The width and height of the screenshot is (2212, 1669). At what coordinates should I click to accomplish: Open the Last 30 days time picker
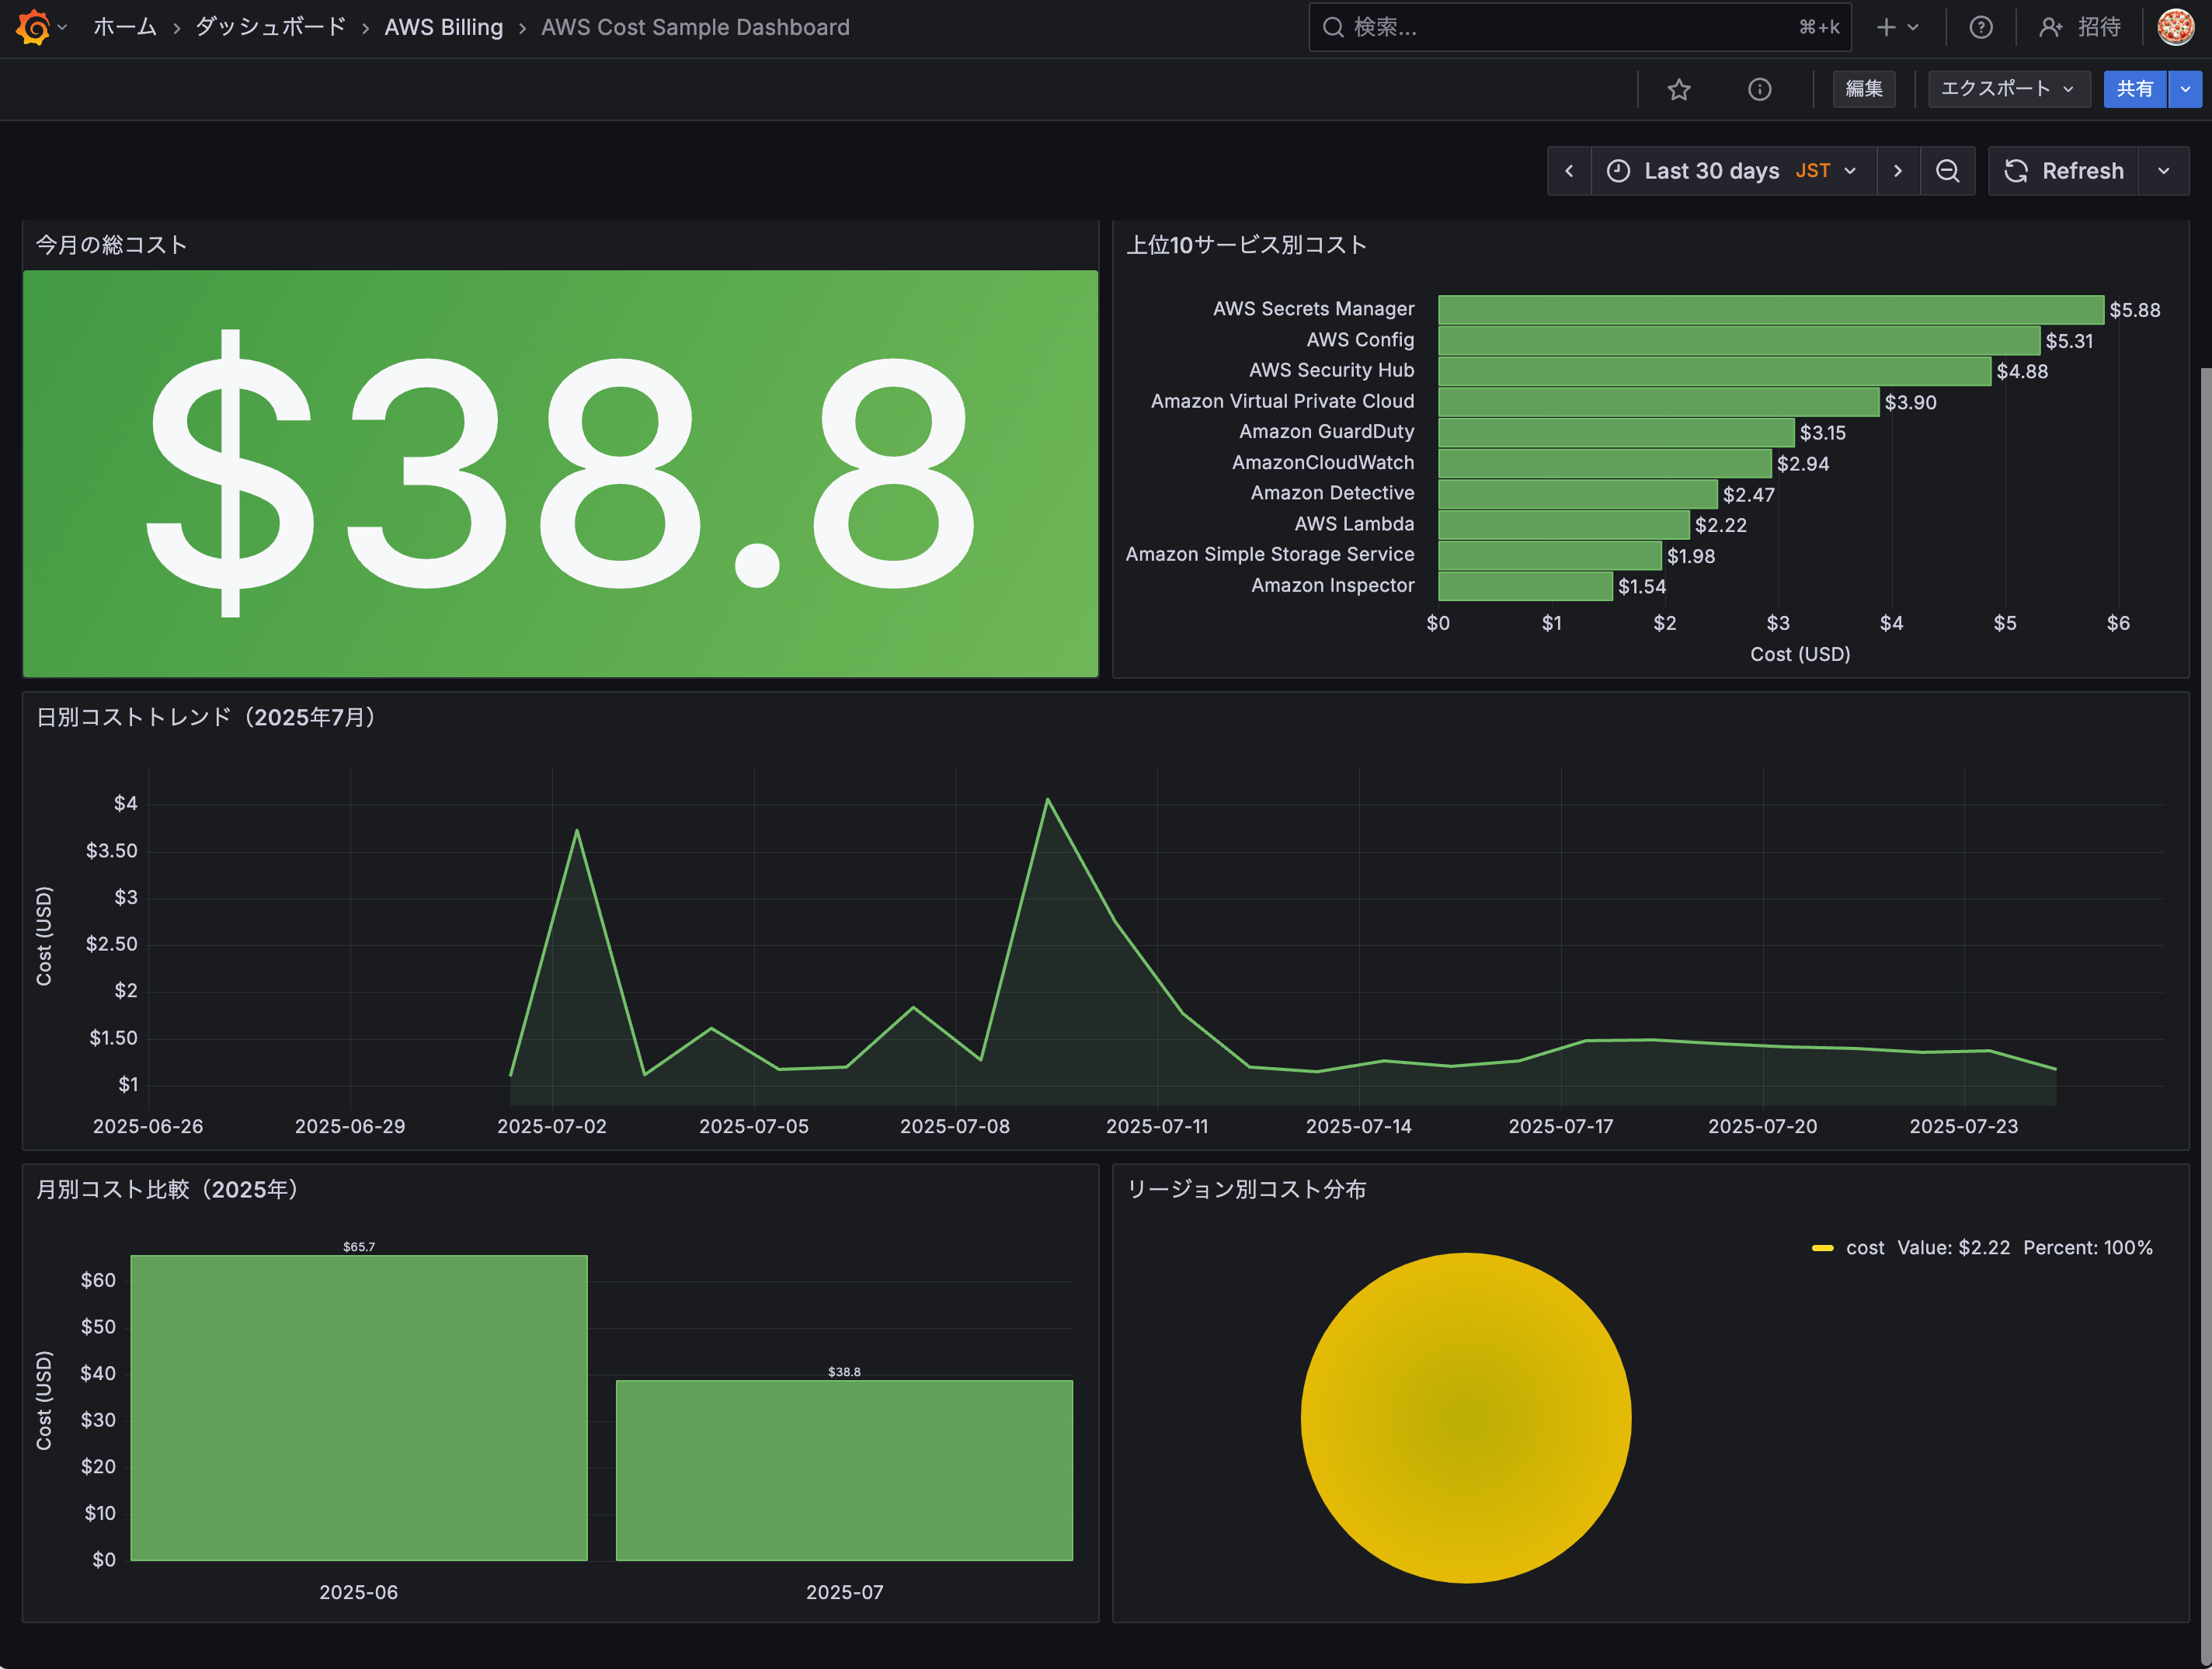(x=1733, y=171)
